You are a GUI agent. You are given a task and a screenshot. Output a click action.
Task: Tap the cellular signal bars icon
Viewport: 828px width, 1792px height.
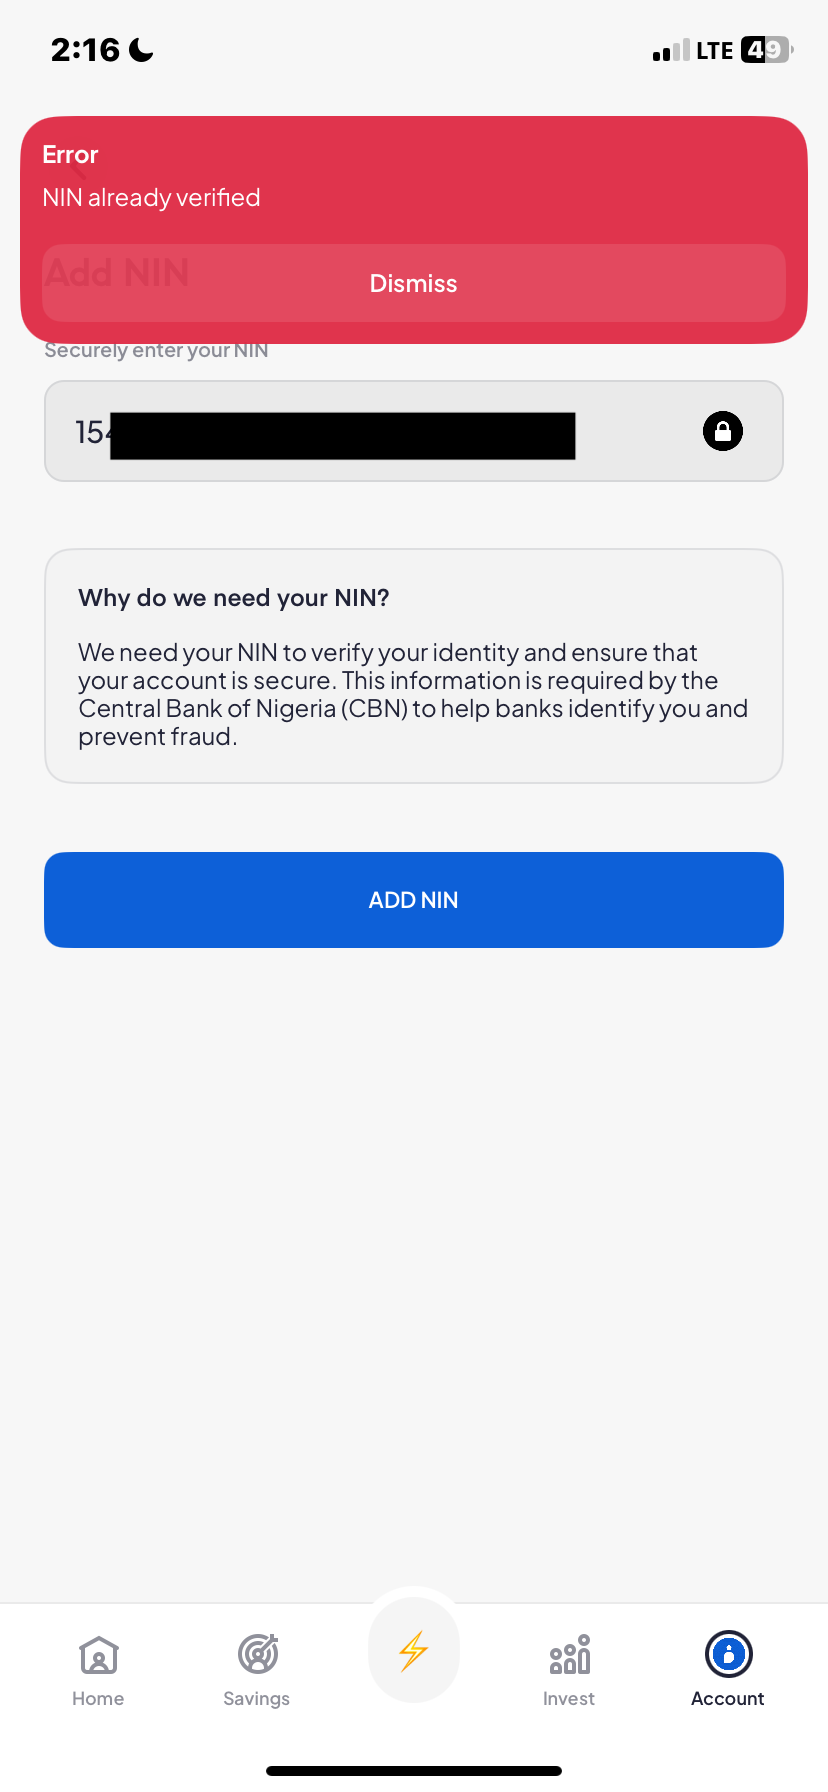671,51
